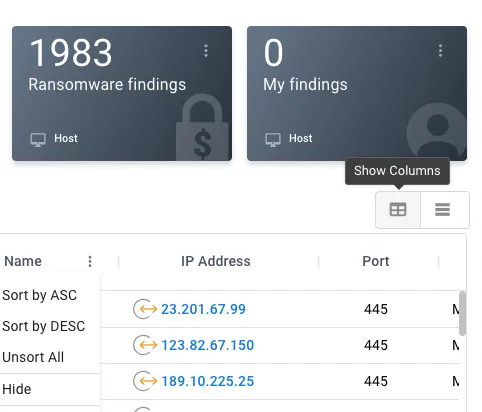Click the Show Columns grid icon
The height and width of the screenshot is (412, 482).
[398, 210]
